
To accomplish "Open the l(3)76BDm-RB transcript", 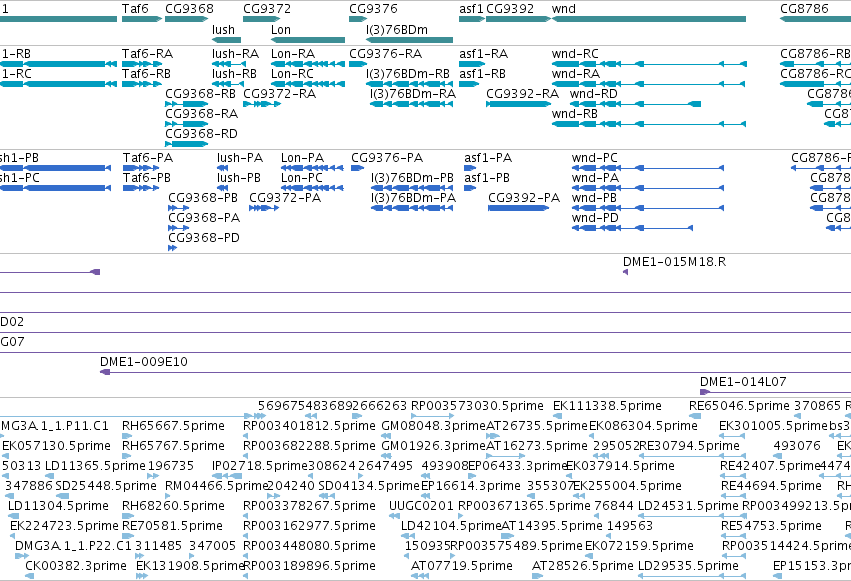I will [410, 84].
